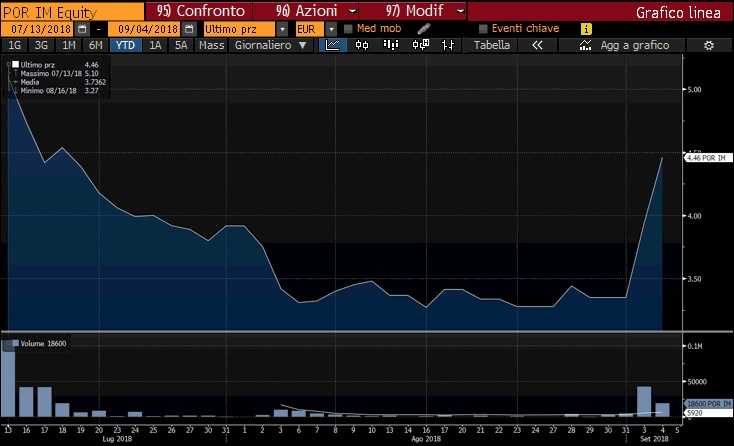Open the start date calendar picker
Screen dimensions: 734x446
pos(82,29)
